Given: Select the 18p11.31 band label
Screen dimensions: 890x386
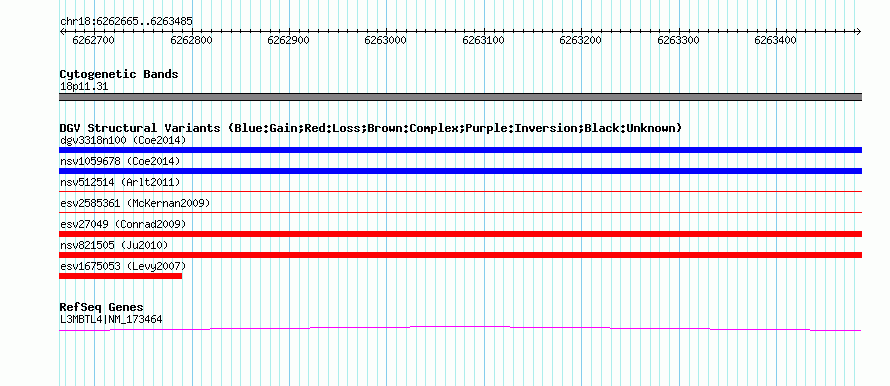Looking at the screenshot, I should point(84,87).
